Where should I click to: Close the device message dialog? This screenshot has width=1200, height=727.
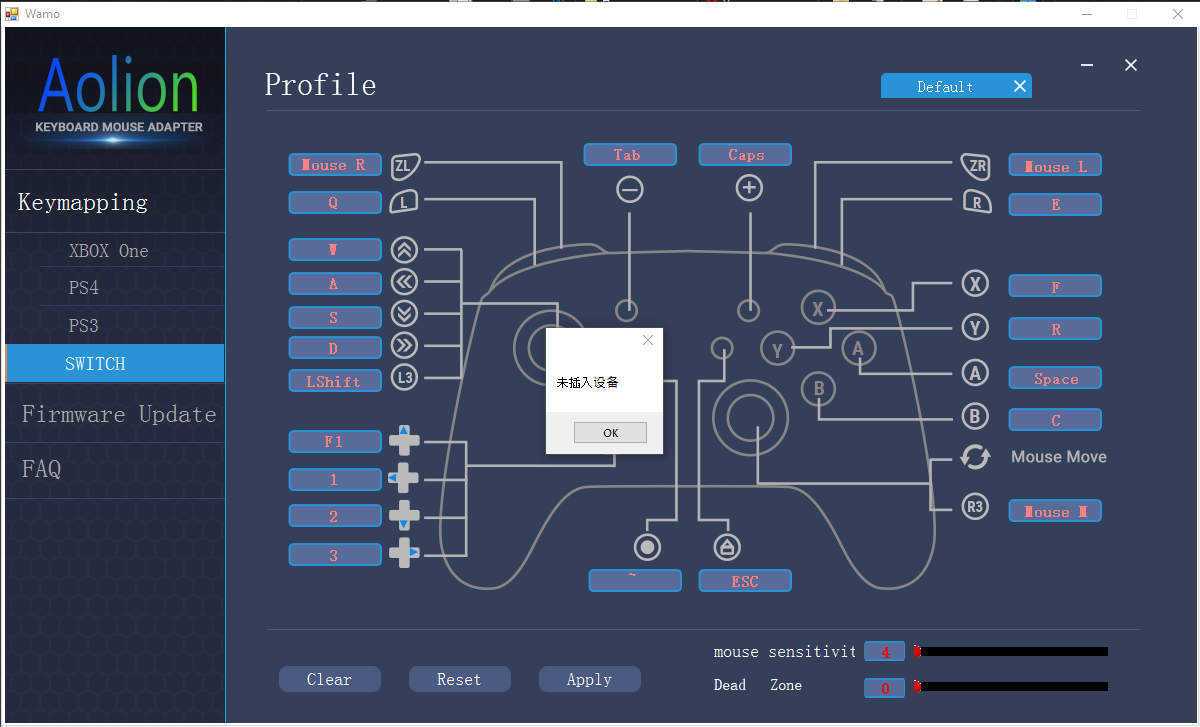[648, 340]
